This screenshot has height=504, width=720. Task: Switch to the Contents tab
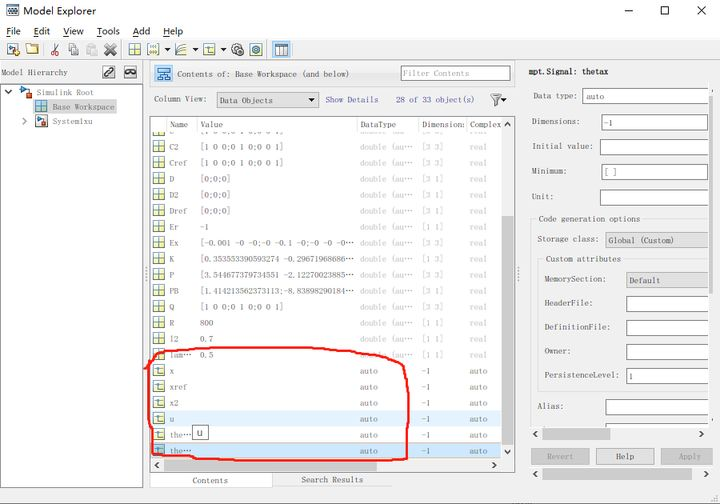[210, 480]
